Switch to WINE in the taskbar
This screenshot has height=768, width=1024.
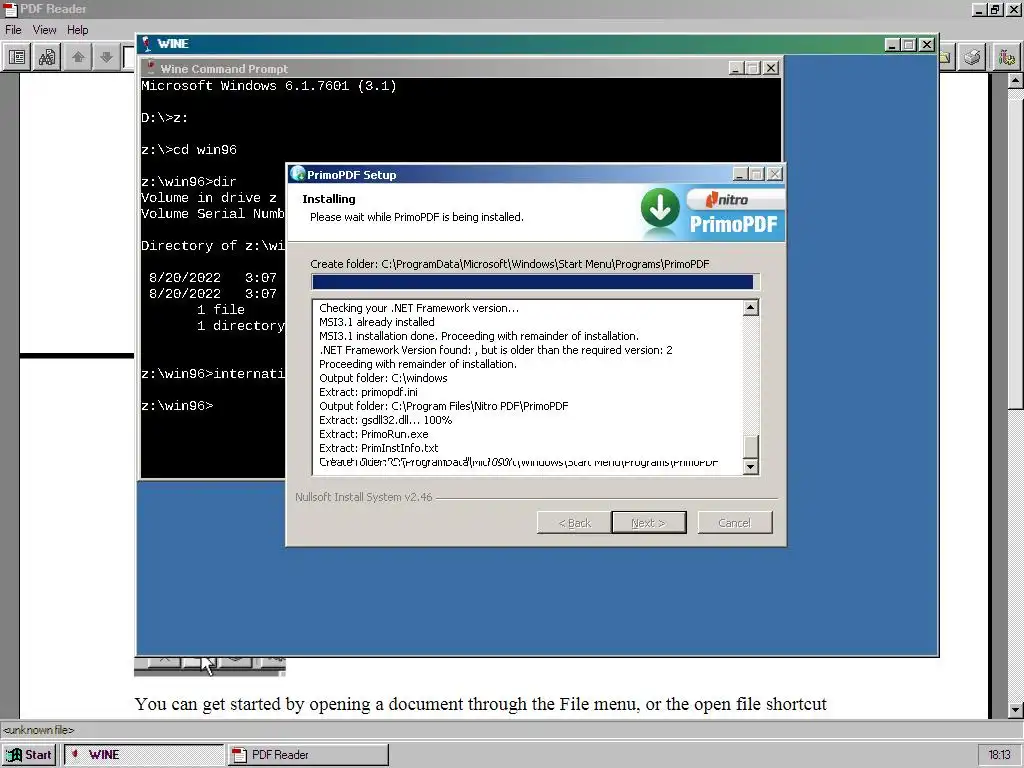(144, 754)
